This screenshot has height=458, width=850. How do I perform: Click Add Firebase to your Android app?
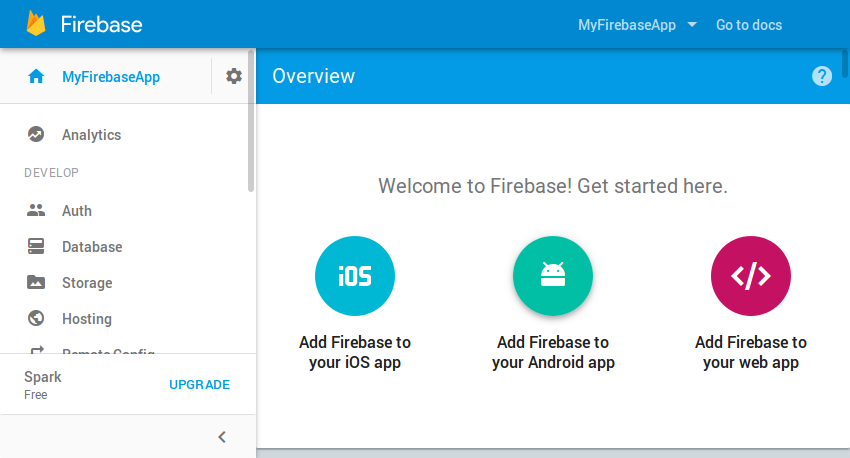(553, 352)
